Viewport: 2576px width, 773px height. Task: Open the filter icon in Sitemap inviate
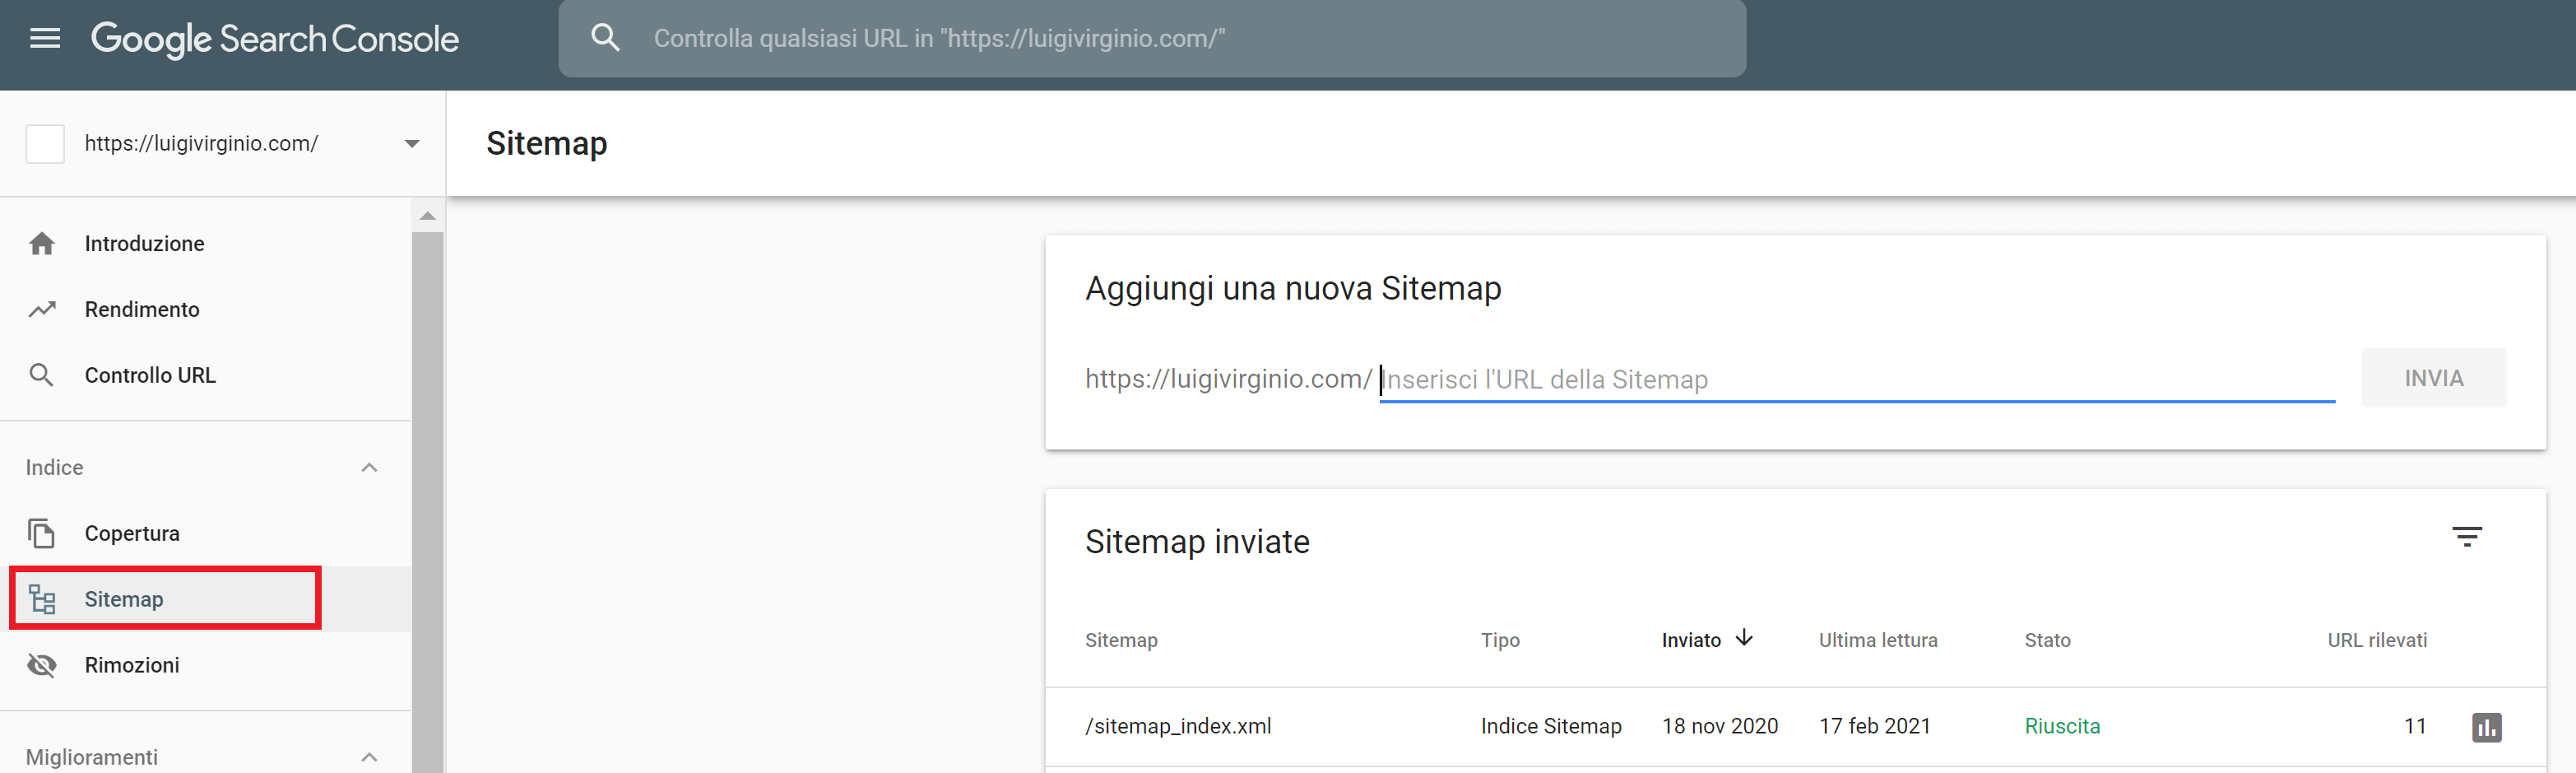[x=2466, y=537]
